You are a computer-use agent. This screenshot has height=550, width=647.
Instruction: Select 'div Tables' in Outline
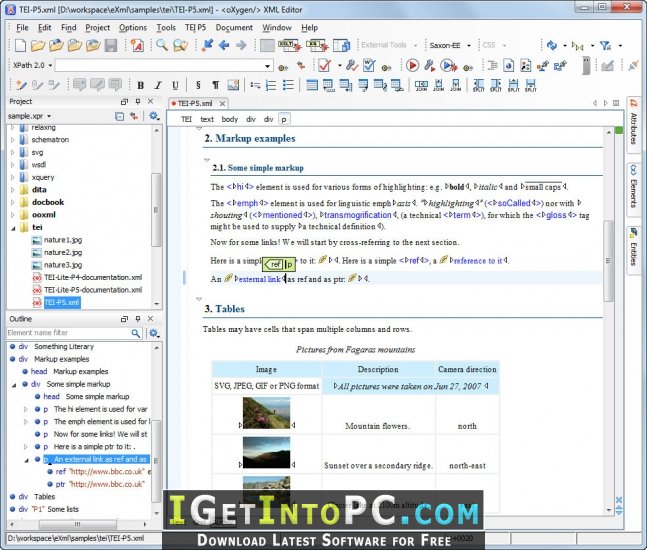(x=37, y=497)
